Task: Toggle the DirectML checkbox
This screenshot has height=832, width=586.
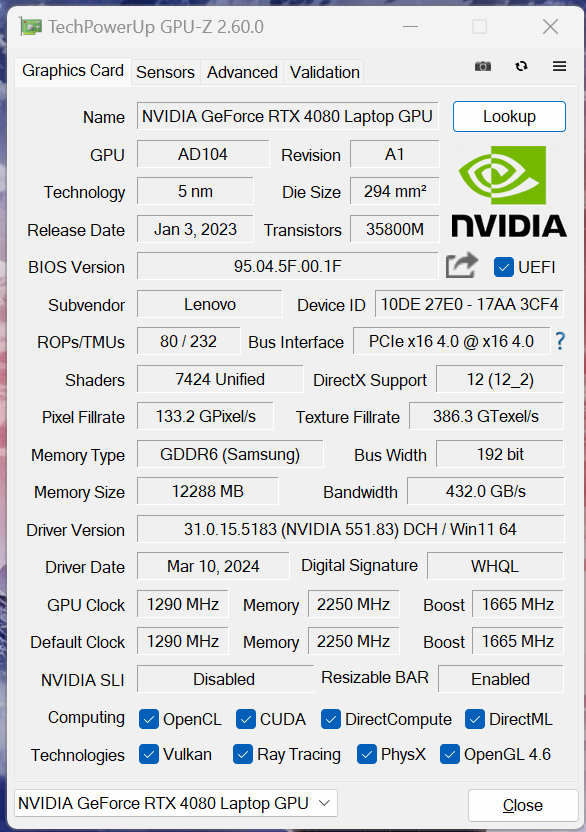Action: (x=475, y=720)
